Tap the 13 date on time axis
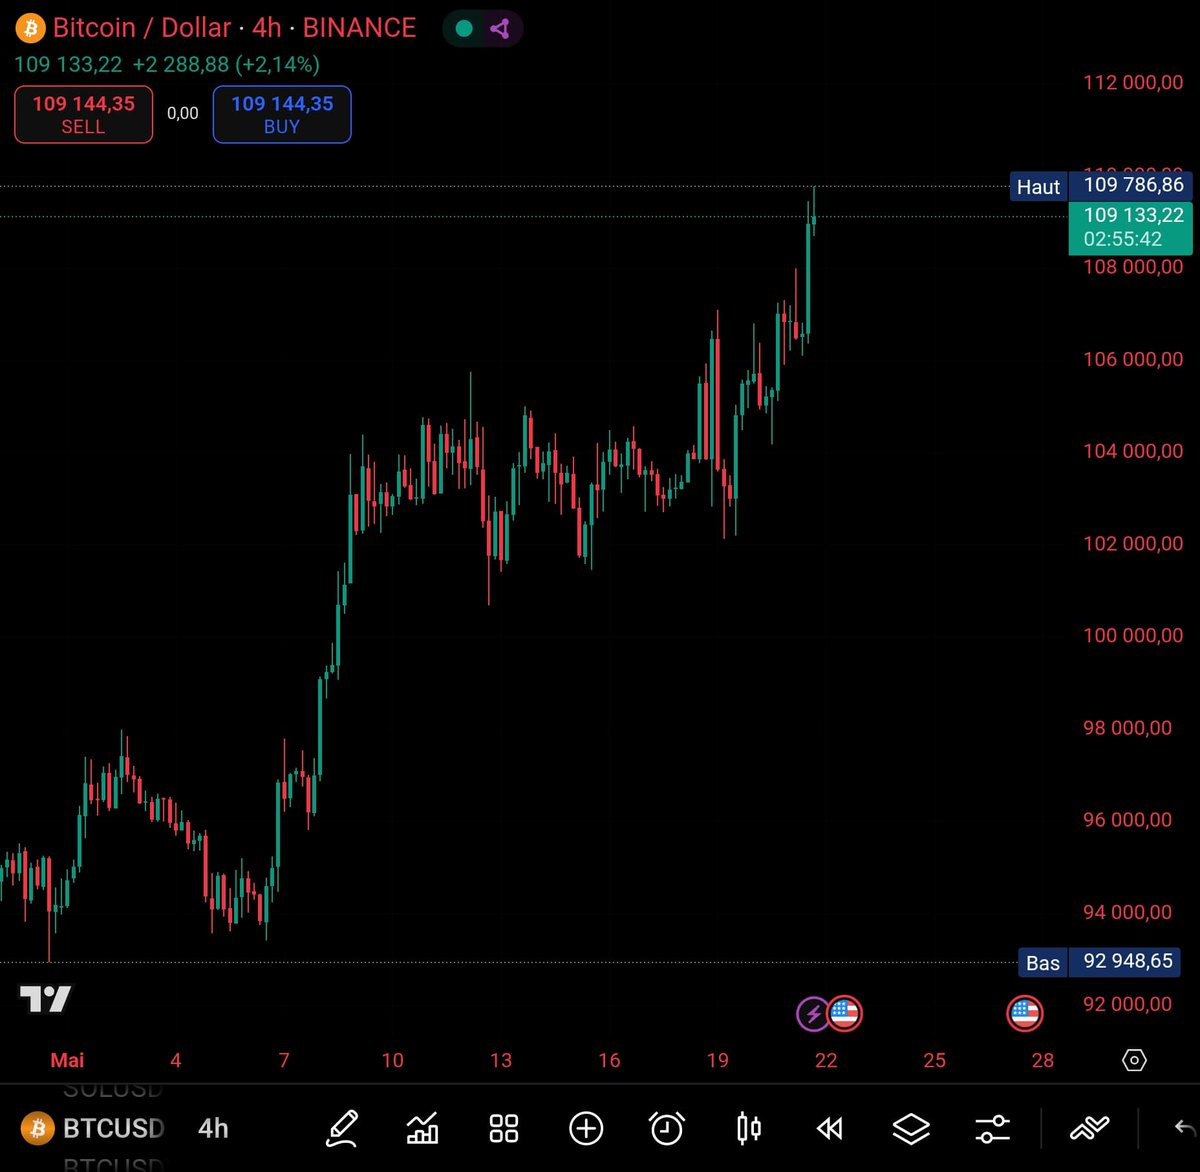The width and height of the screenshot is (1200, 1172). (x=501, y=1060)
